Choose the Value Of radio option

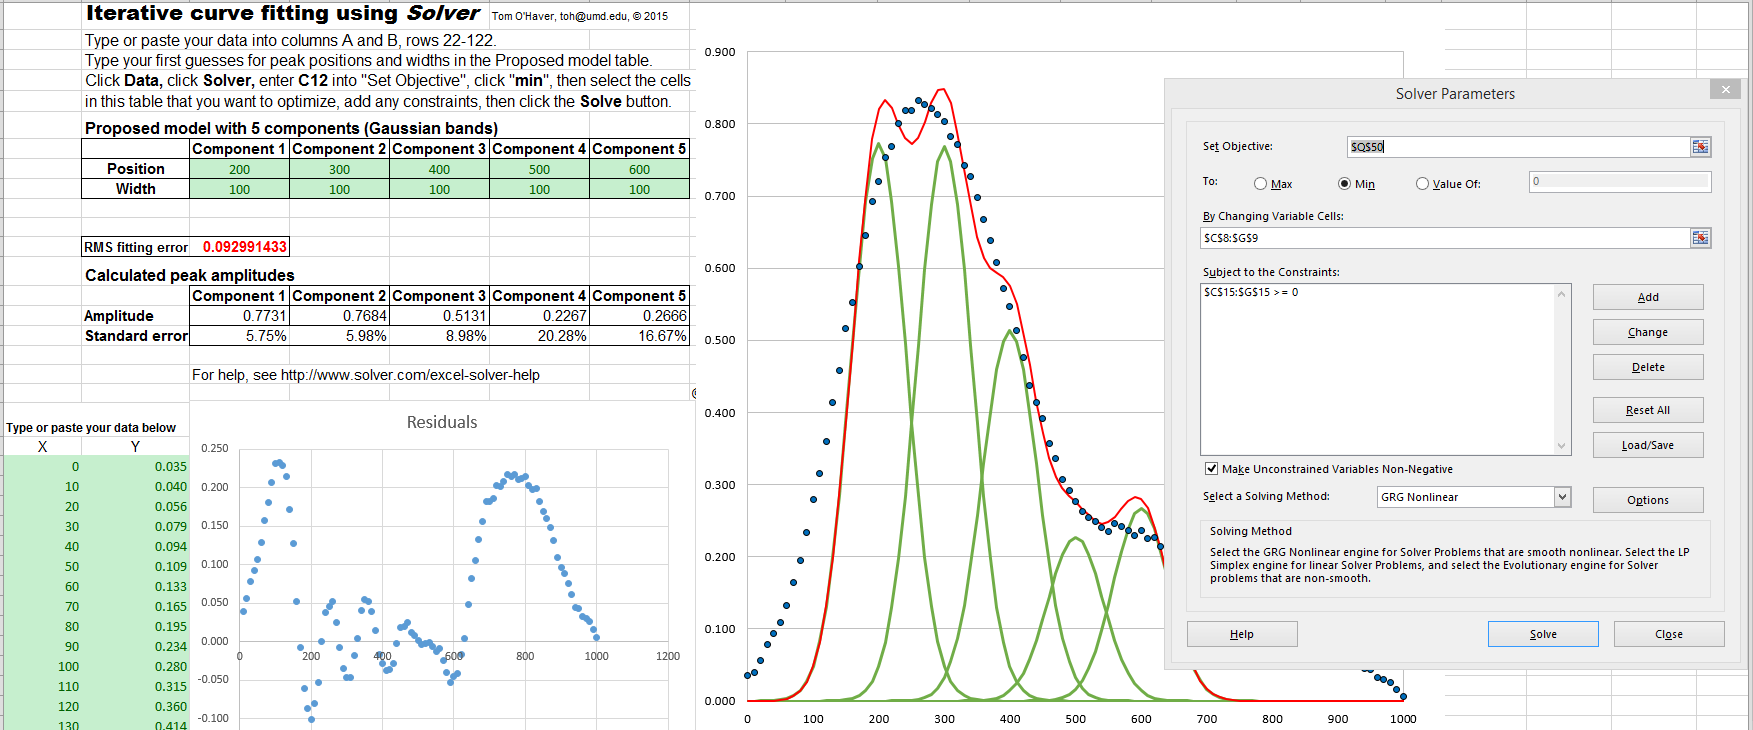1422,184
